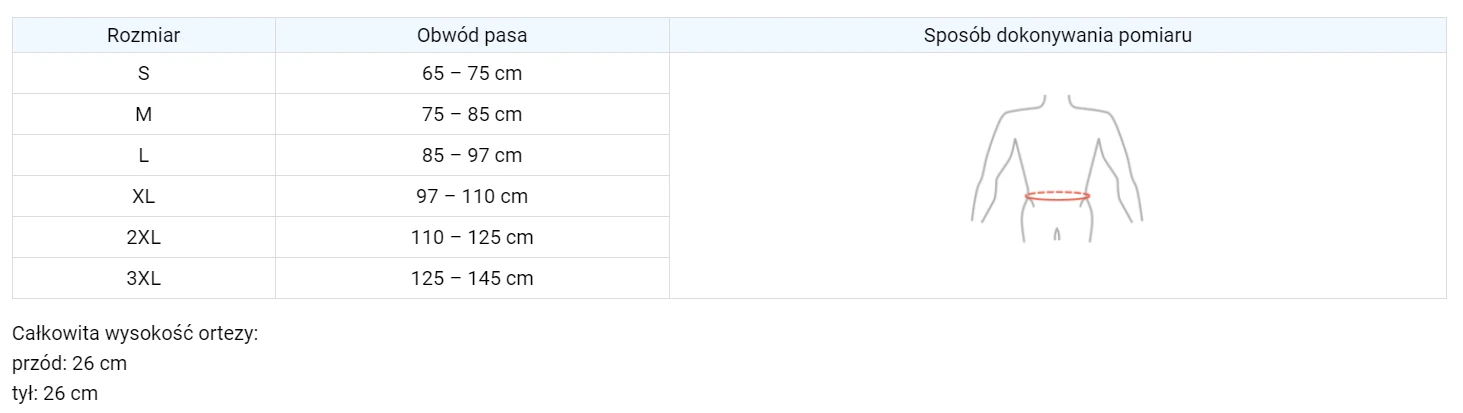This screenshot has width=1463, height=413.
Task: Select size S cell
Action: (x=144, y=73)
